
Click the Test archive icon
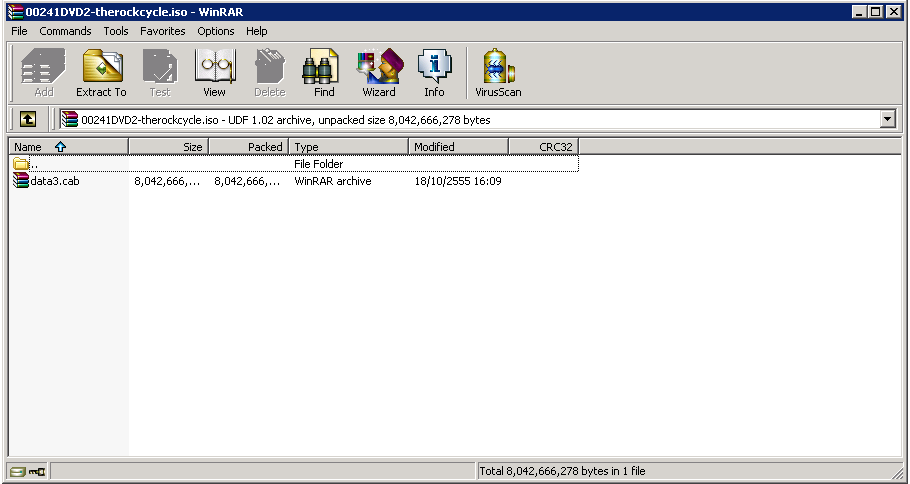coord(160,73)
